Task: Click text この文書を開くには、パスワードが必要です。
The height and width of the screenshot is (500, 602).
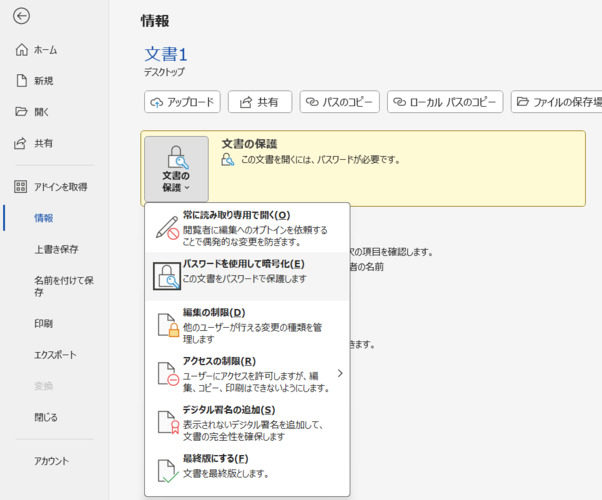Action: [x=321, y=159]
